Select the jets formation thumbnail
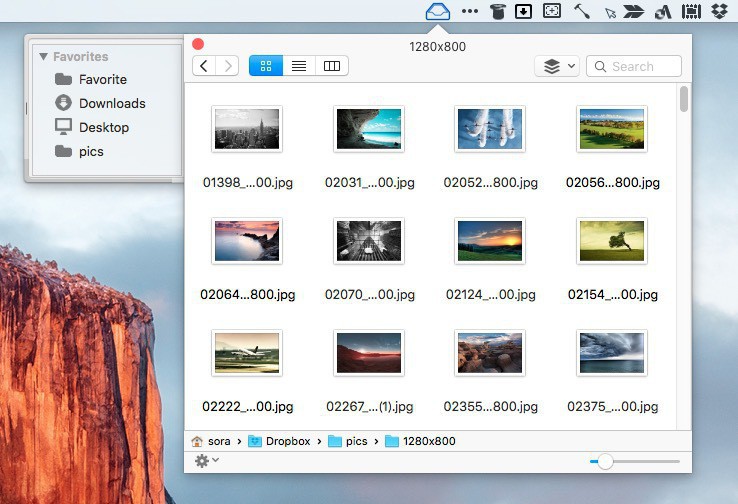Viewport: 738px width, 504px height. pos(490,129)
